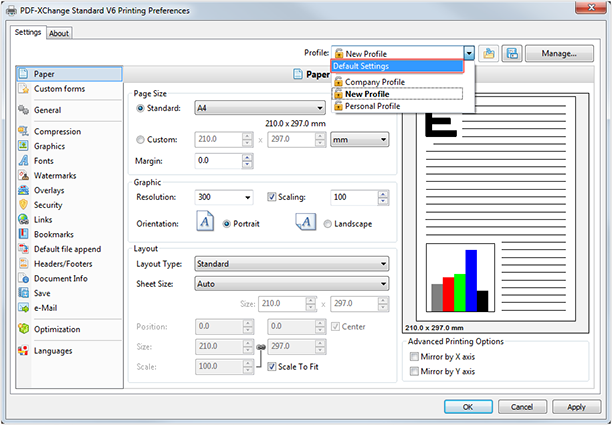
Task: Select New Profile entry in dropdown list
Action: pyautogui.click(x=397, y=94)
